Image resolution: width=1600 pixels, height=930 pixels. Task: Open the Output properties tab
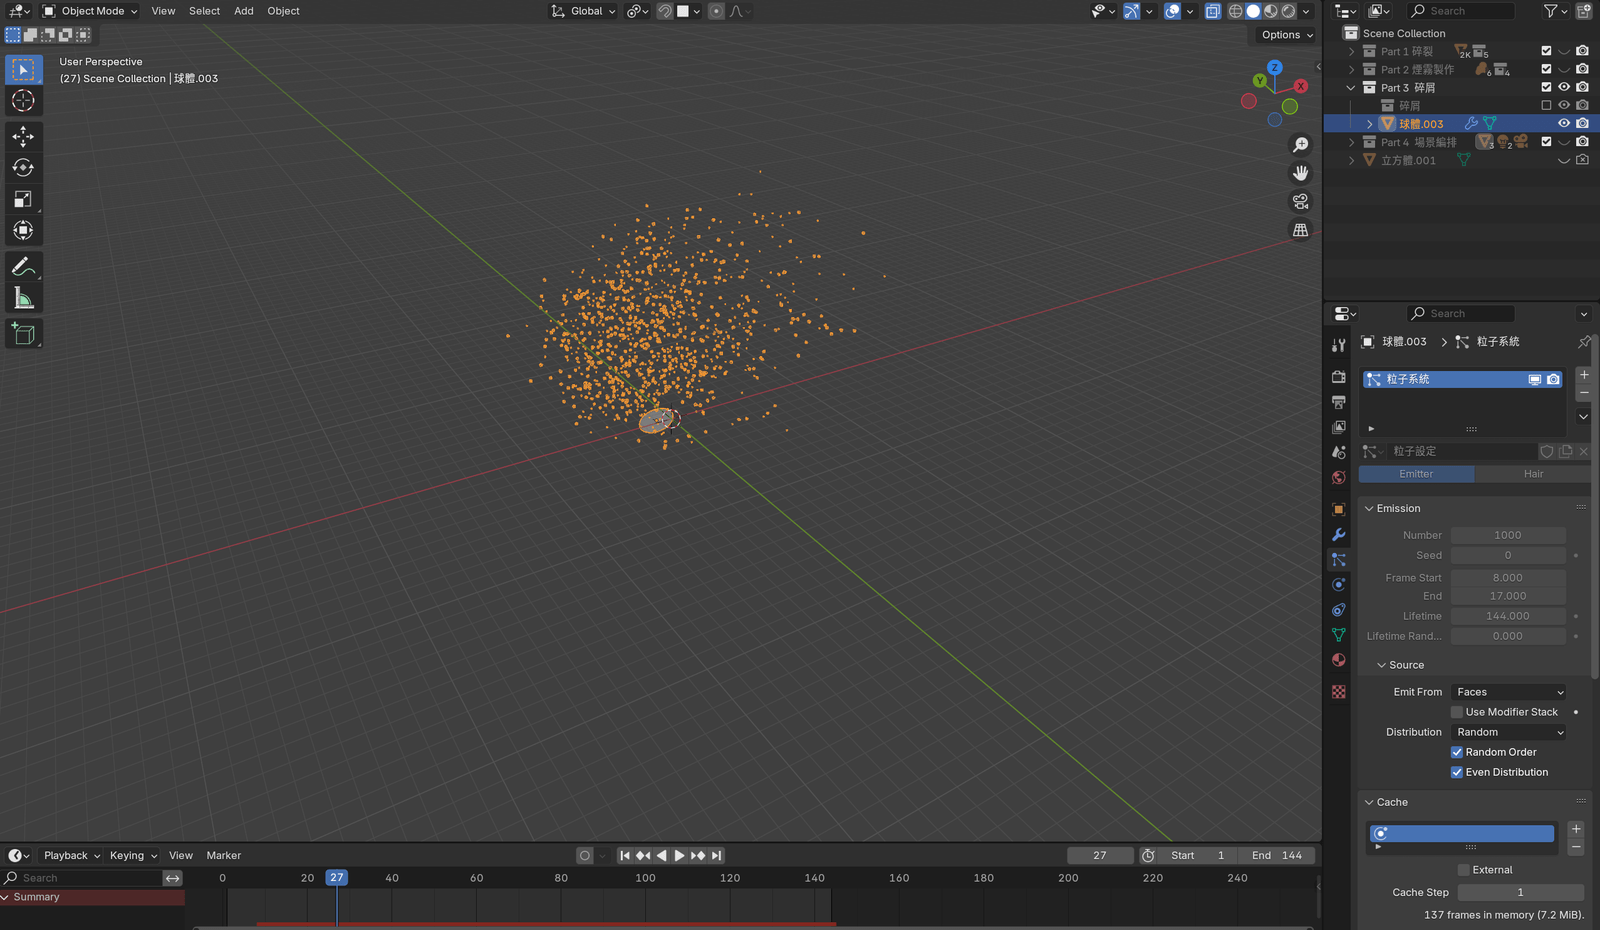(1339, 402)
